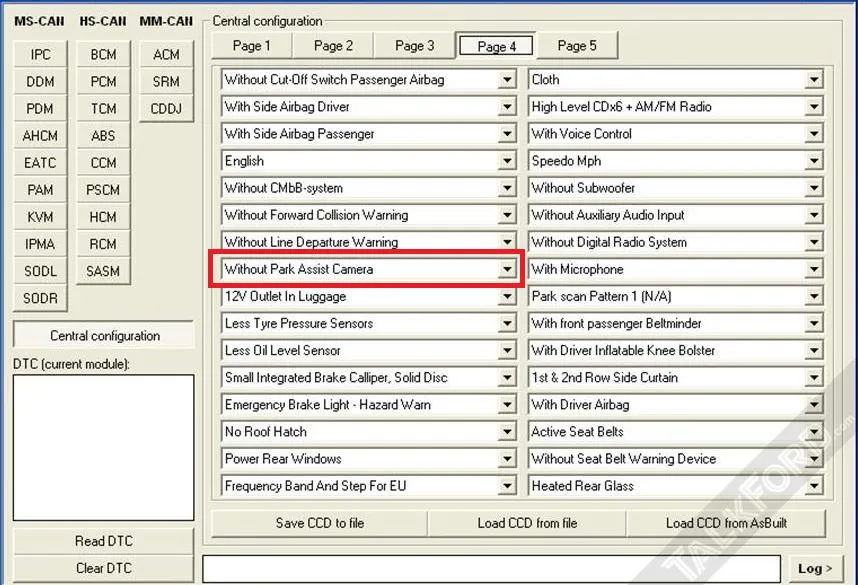Open the English language dropdown
The height and width of the screenshot is (585, 858).
coord(507,161)
